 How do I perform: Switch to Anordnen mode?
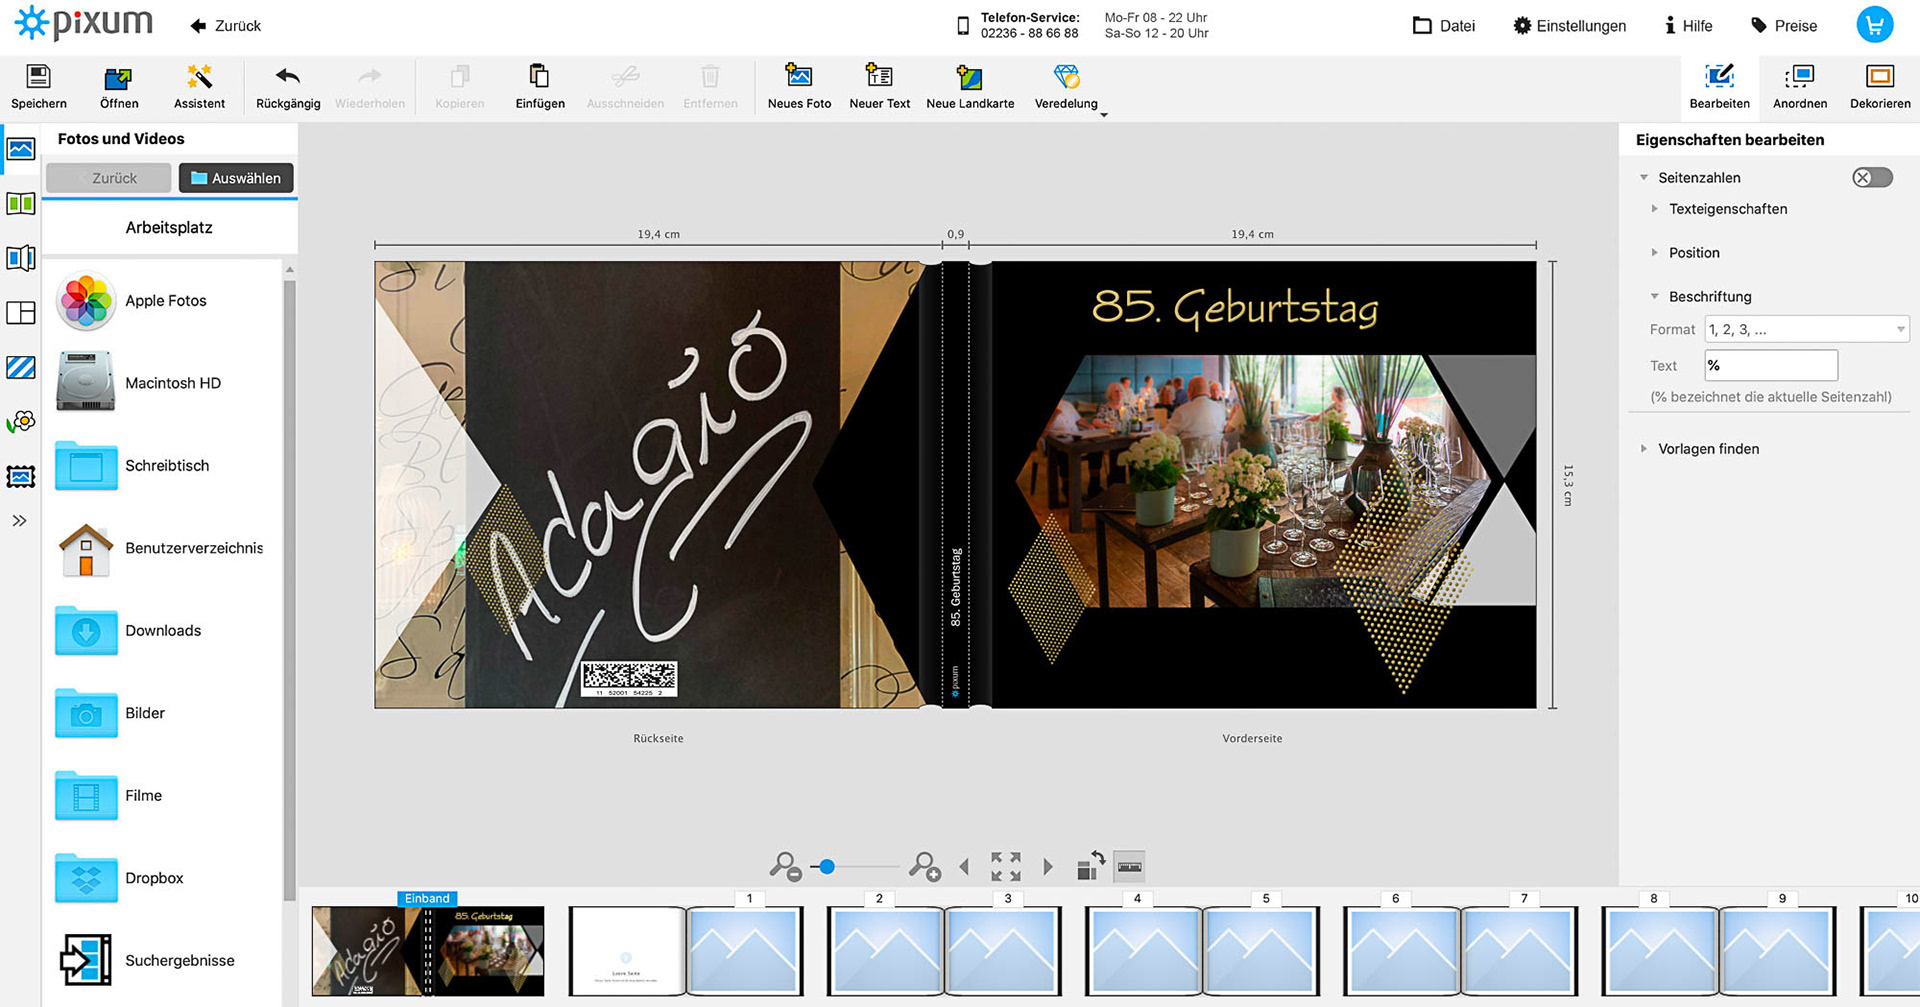1799,86
